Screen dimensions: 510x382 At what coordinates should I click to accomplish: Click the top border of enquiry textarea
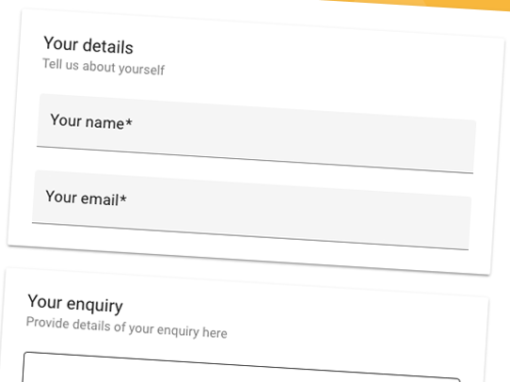(242, 366)
